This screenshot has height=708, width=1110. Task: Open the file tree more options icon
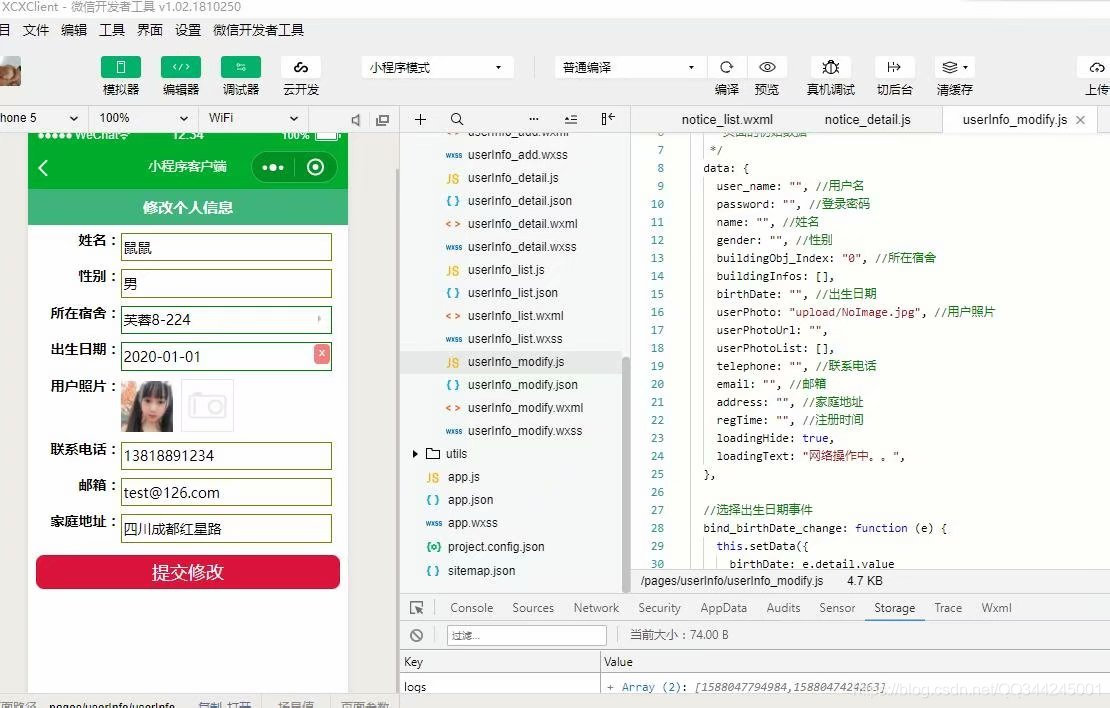click(x=534, y=119)
